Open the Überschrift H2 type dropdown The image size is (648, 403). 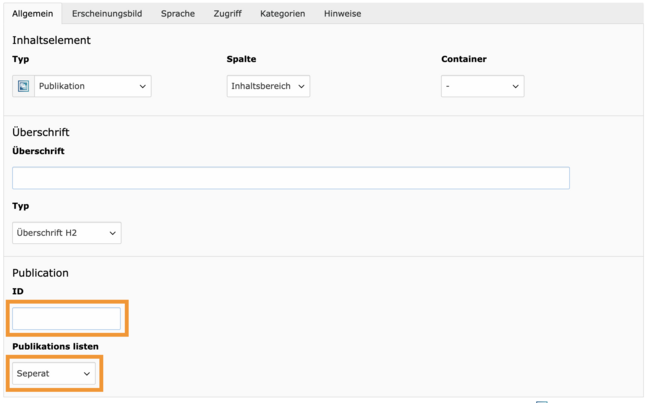pyautogui.click(x=67, y=233)
